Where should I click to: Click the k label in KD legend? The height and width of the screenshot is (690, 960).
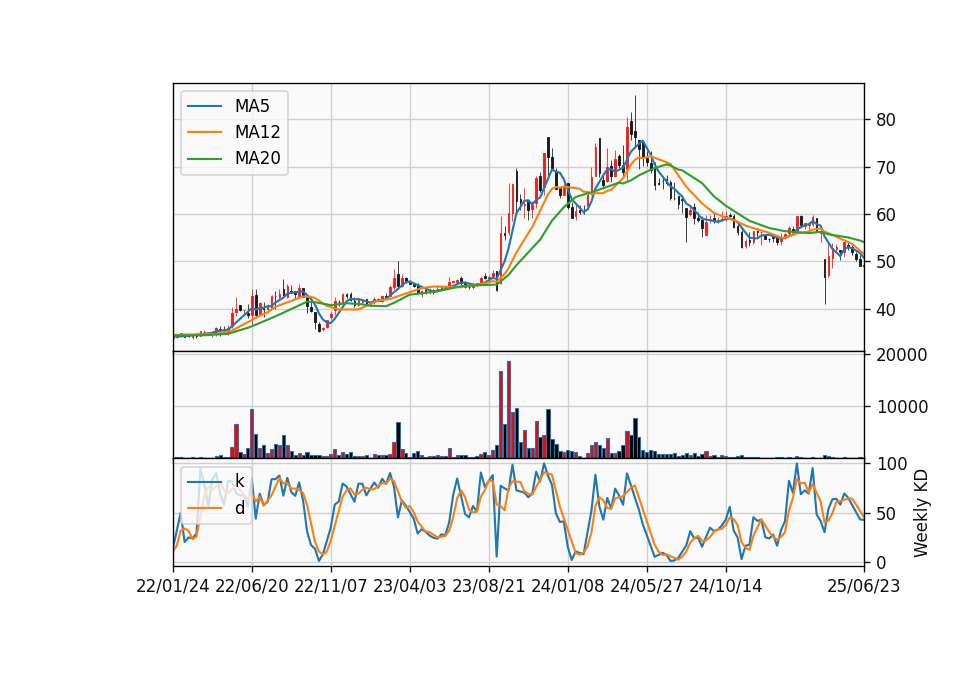[x=239, y=481]
